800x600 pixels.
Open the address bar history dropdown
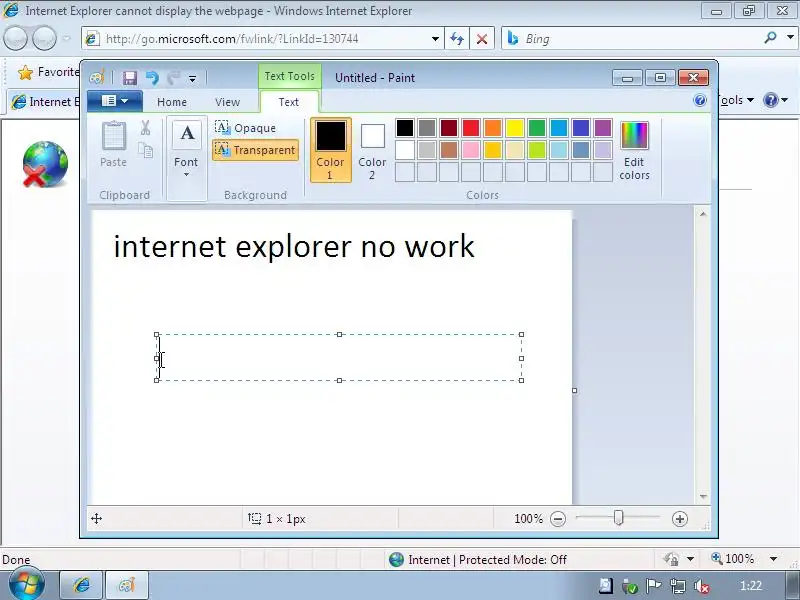435,39
